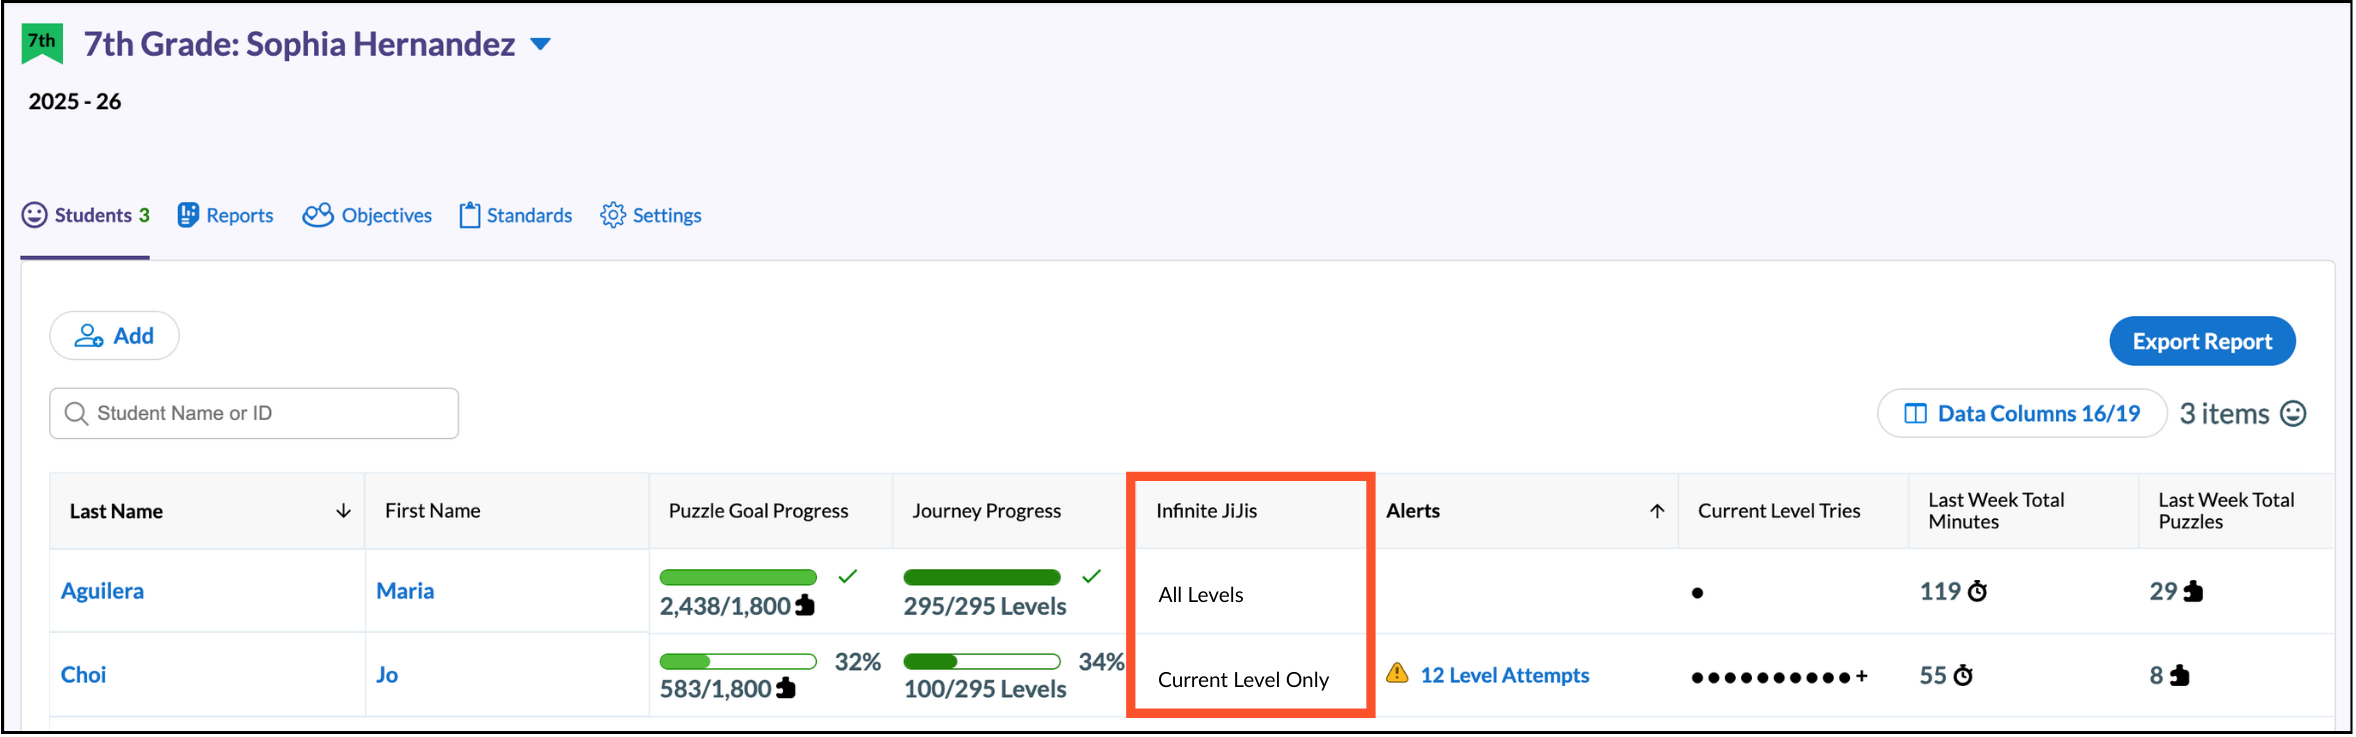The image size is (2356, 737).
Task: Focus the Student Name or ID search field
Action: click(x=254, y=413)
